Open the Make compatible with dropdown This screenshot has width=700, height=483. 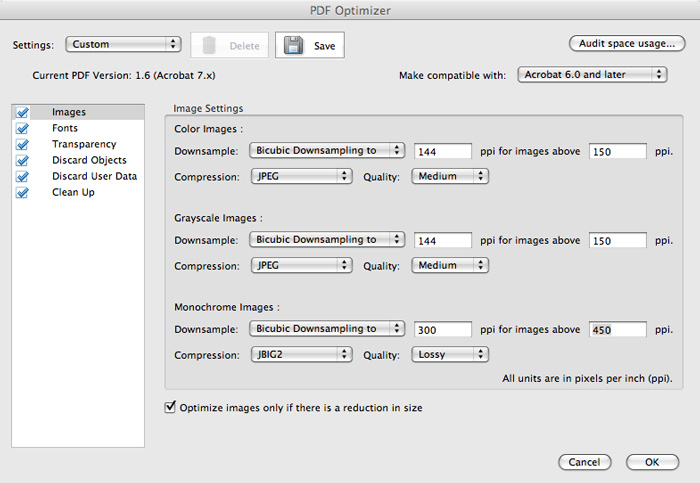592,75
